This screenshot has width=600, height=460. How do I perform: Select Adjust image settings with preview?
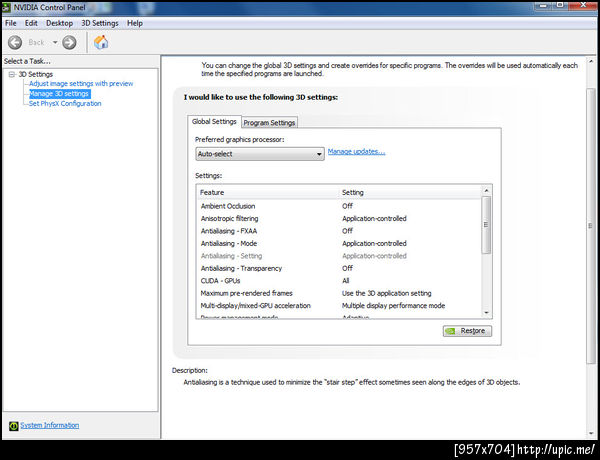coord(81,83)
